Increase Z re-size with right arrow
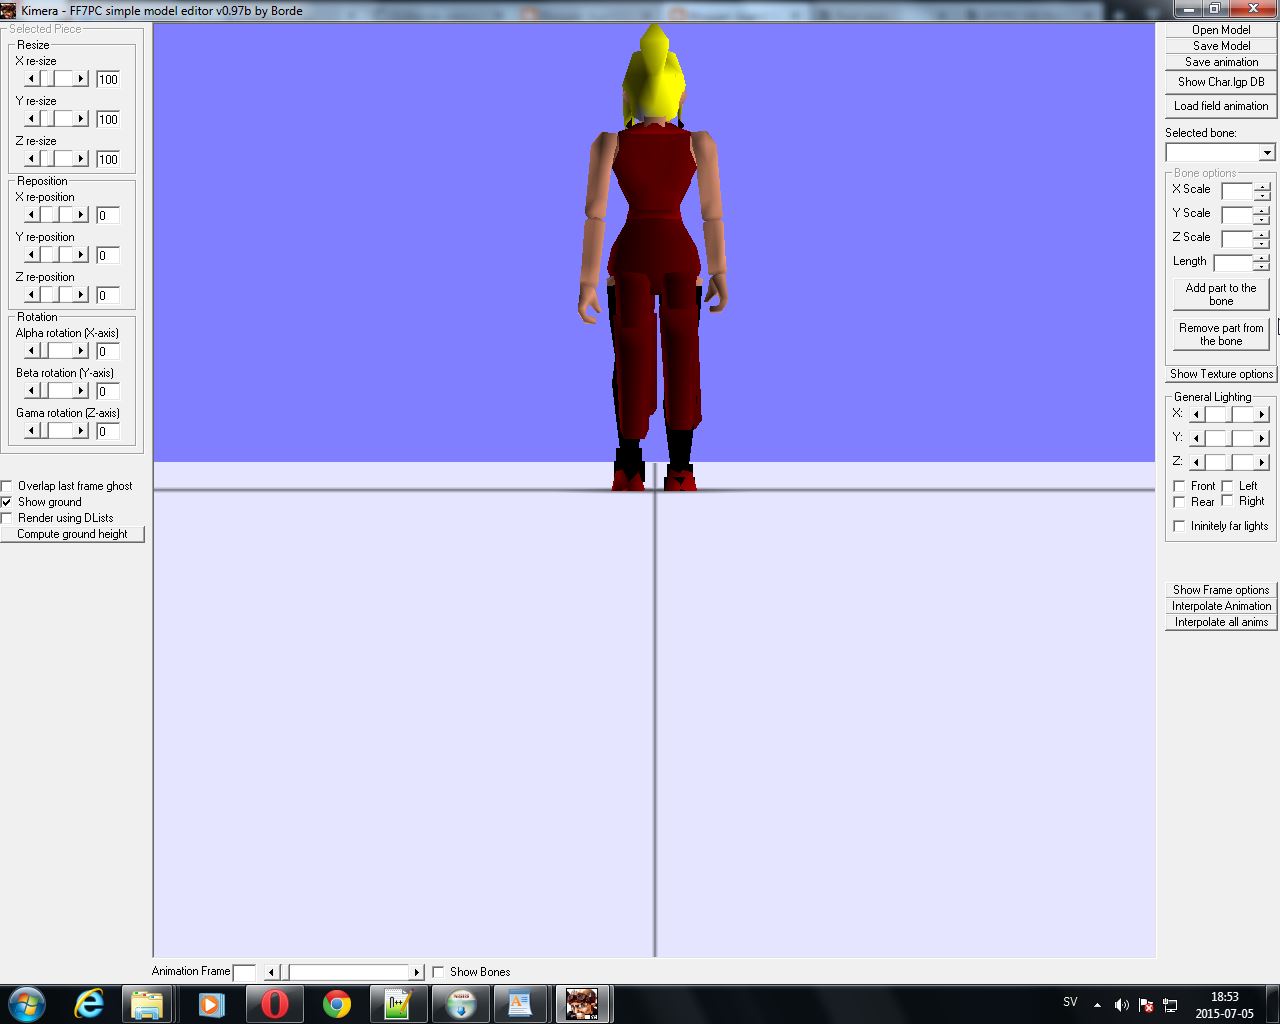The width and height of the screenshot is (1280, 1024). coord(81,159)
